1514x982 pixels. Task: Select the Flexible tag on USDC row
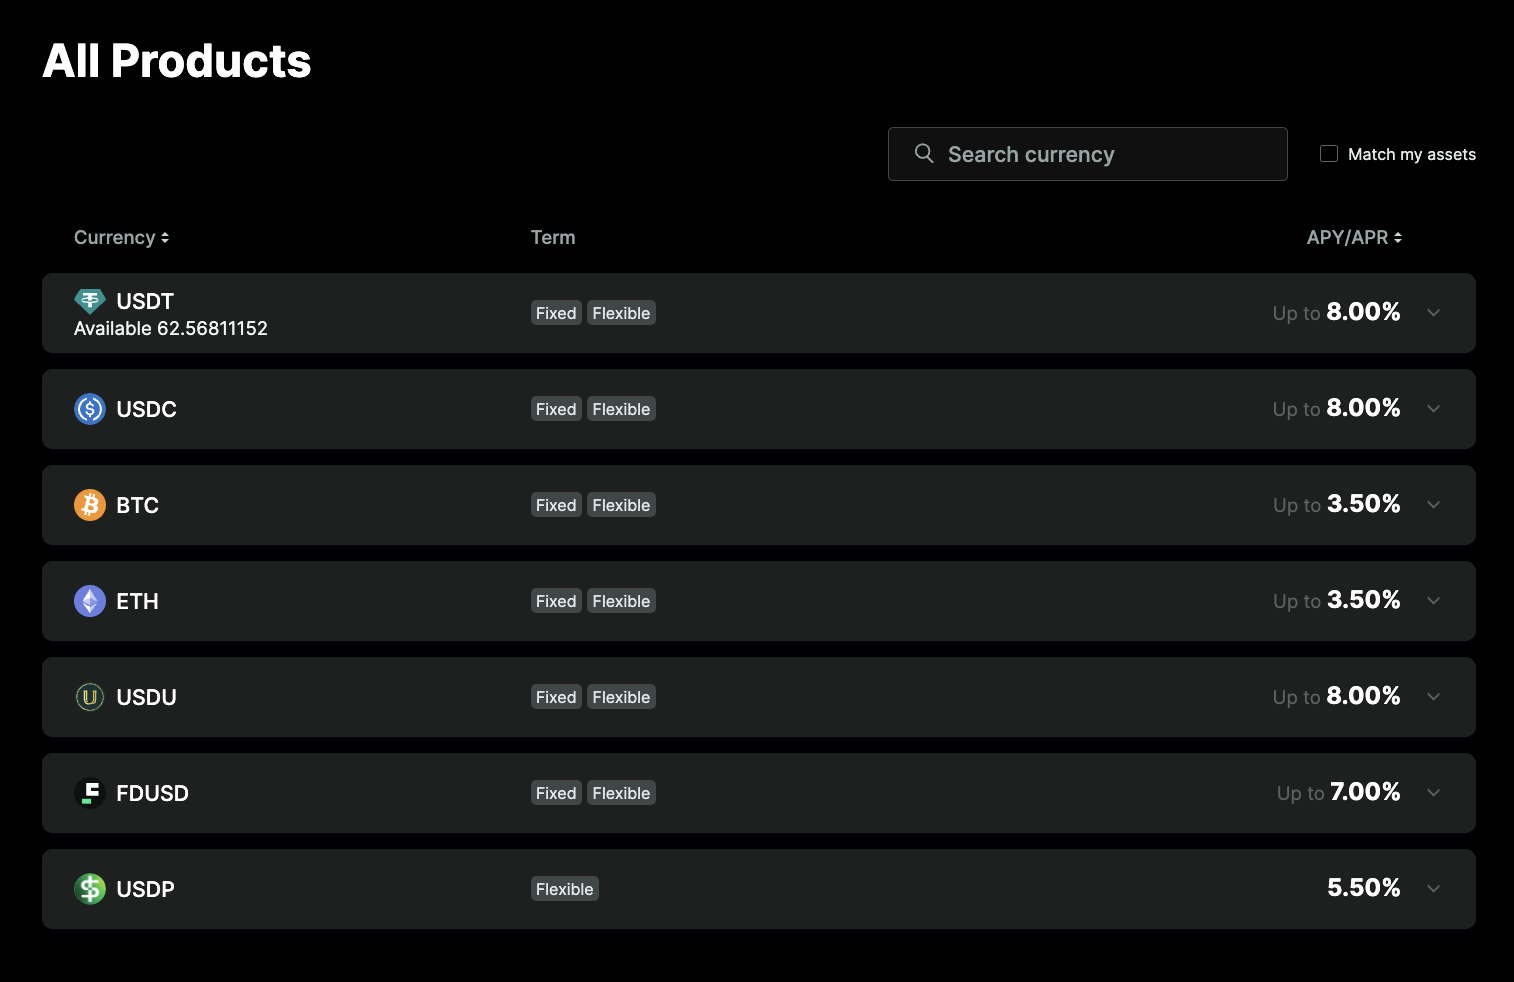click(x=621, y=409)
